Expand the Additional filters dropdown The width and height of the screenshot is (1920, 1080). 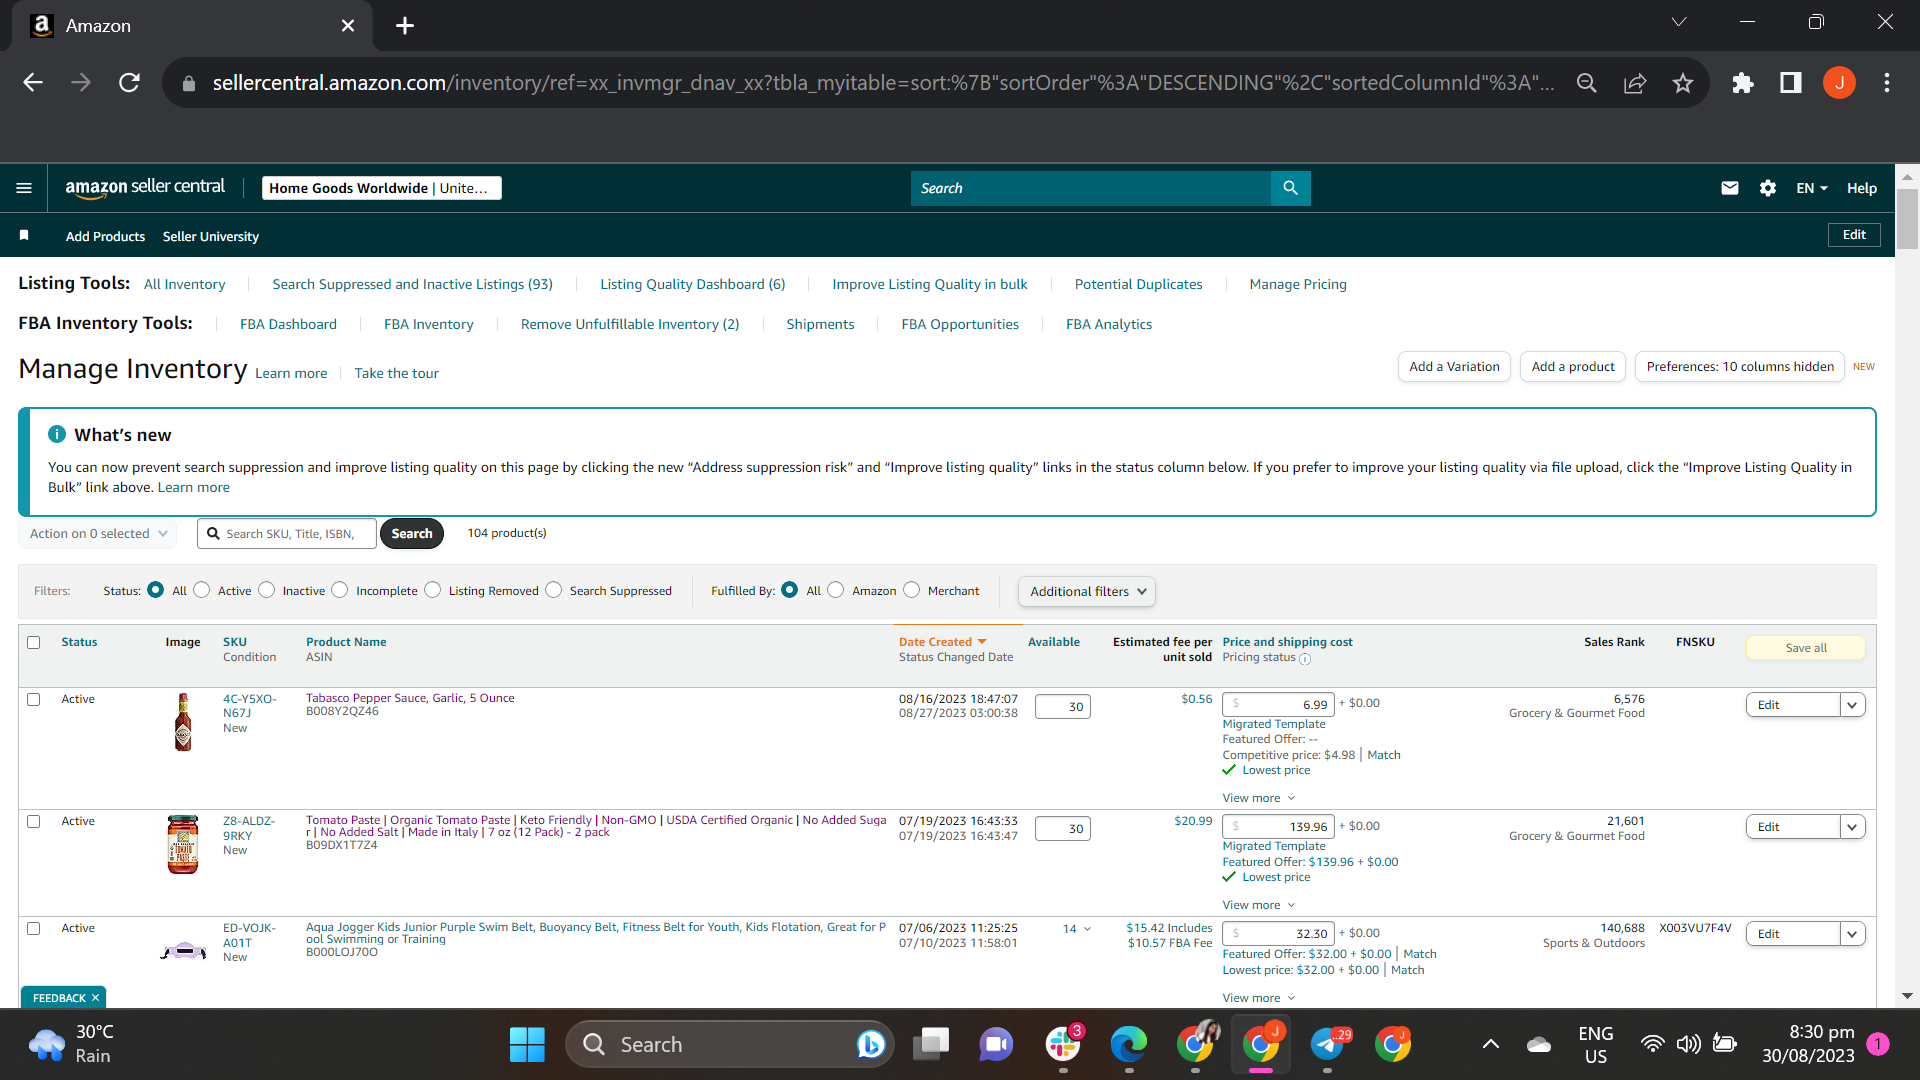(1087, 591)
